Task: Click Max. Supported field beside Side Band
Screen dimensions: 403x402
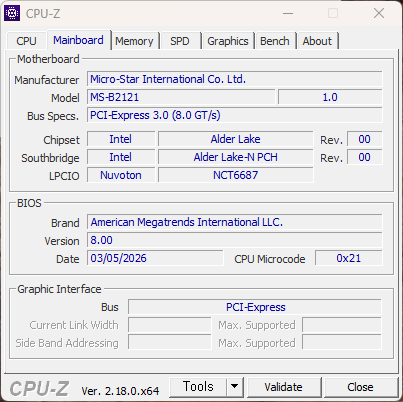Action: (342, 343)
